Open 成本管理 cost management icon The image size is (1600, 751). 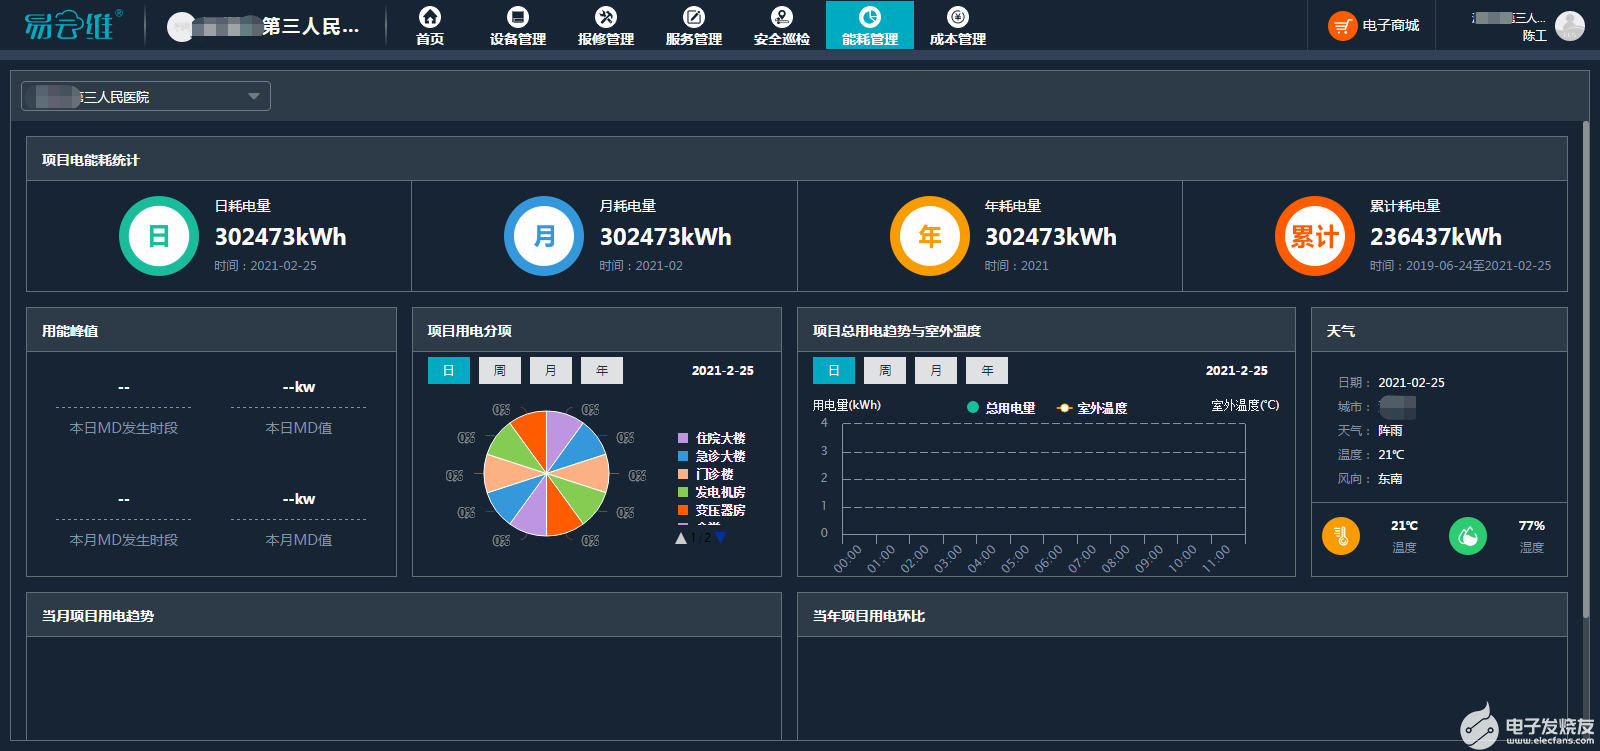(958, 17)
